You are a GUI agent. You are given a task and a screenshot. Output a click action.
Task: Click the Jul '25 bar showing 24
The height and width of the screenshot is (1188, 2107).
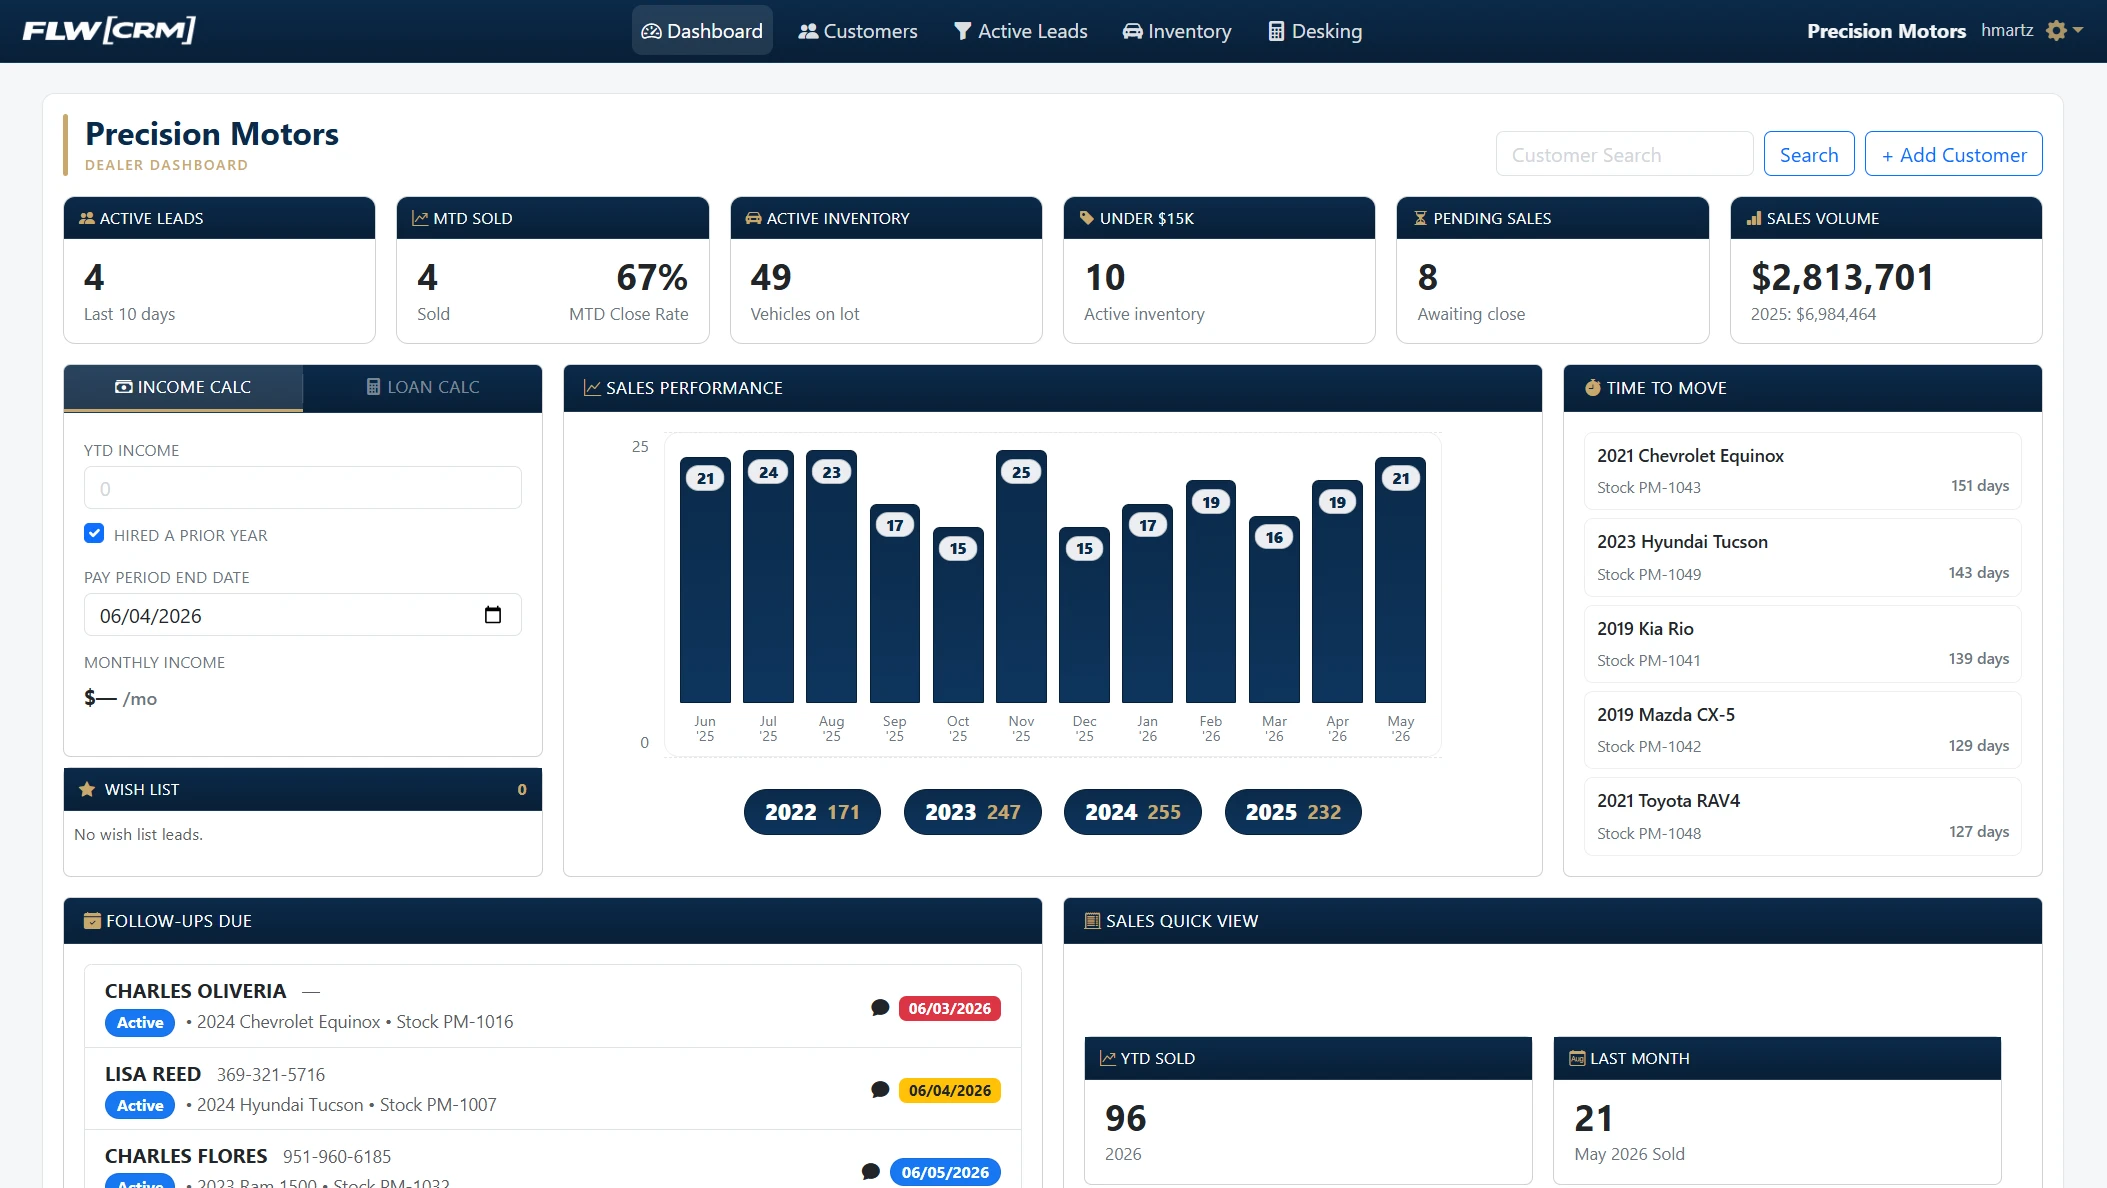(x=768, y=577)
